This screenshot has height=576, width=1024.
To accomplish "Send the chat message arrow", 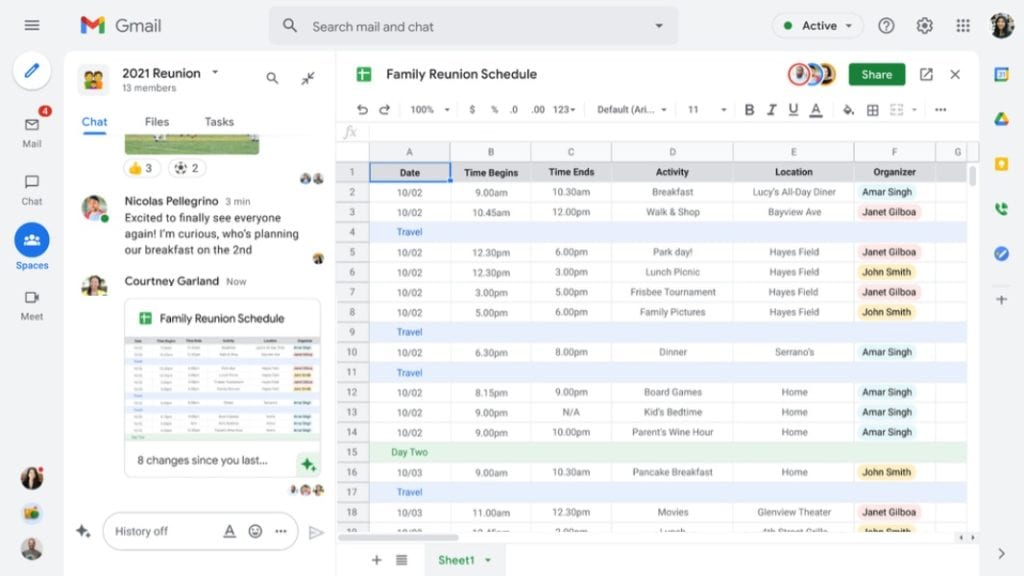I will 316,532.
